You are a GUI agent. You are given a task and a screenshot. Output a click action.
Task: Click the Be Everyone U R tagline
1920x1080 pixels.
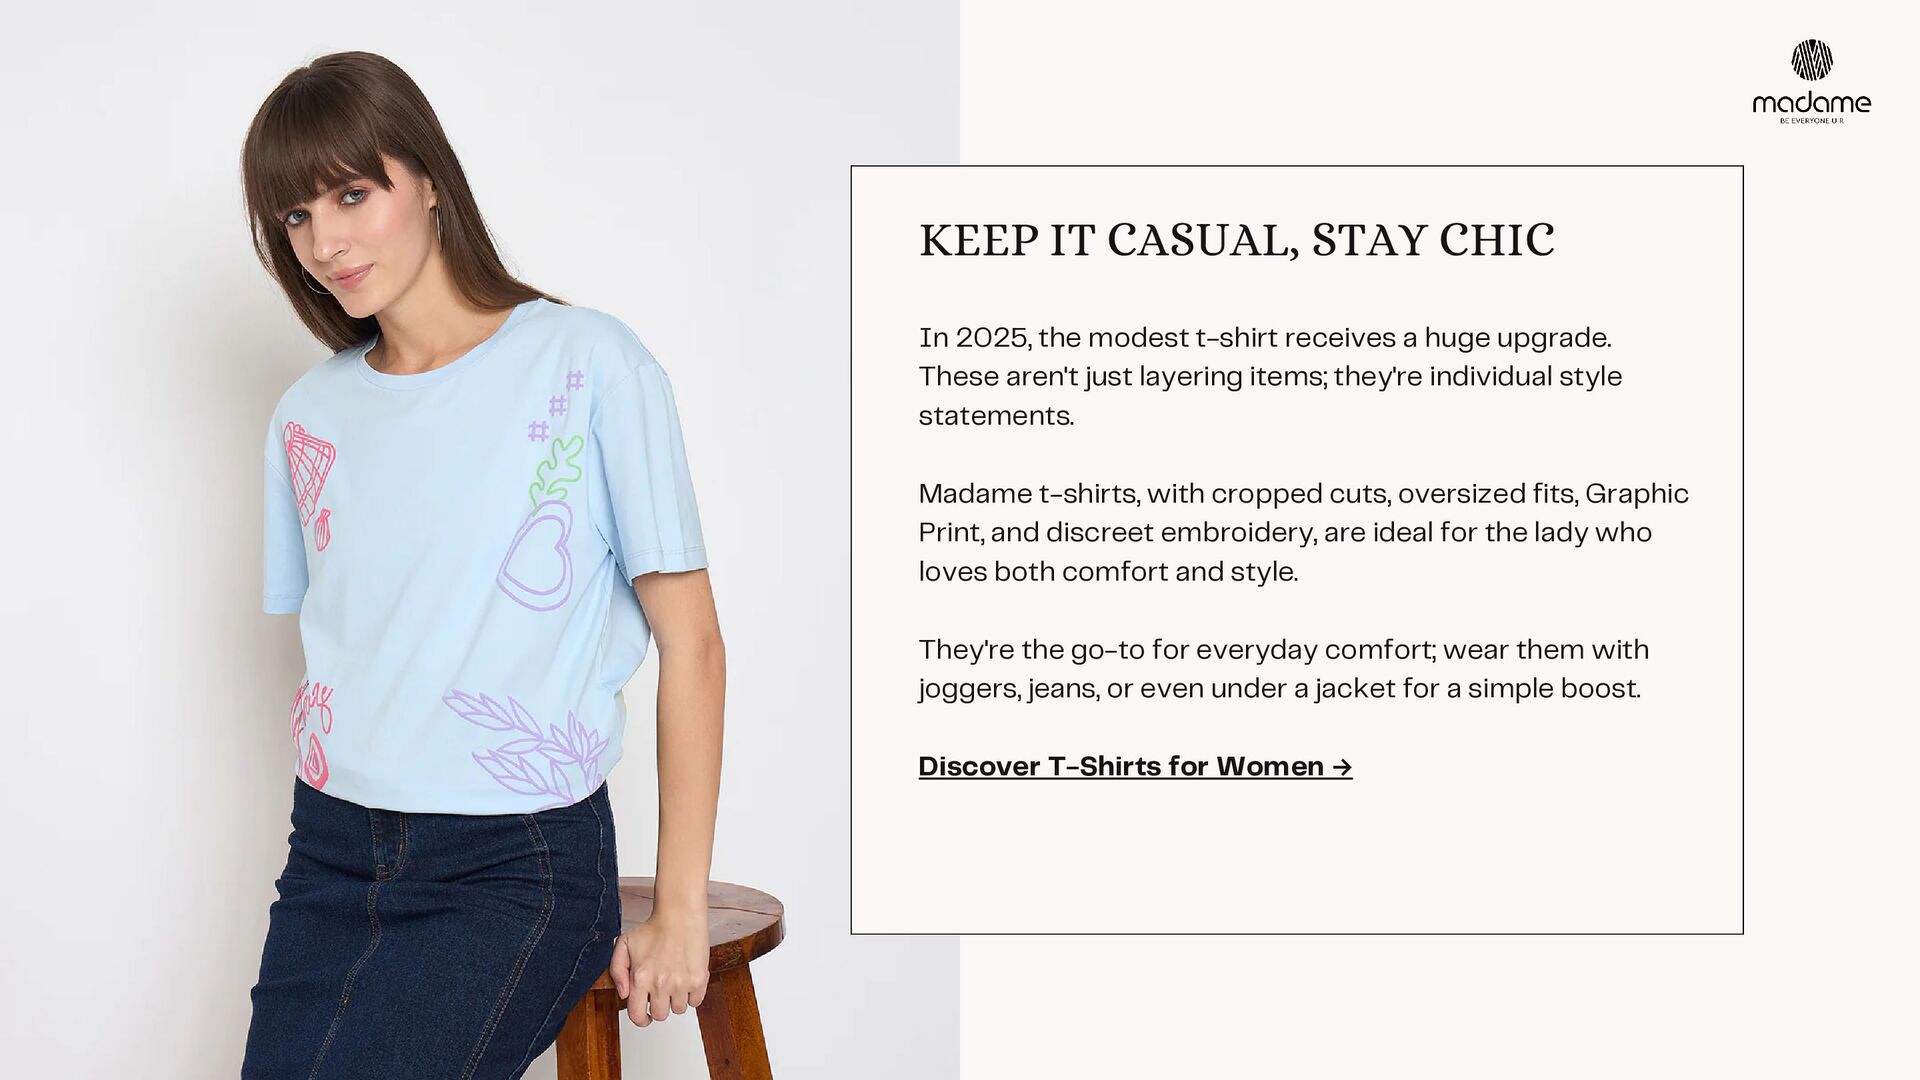click(x=1811, y=121)
